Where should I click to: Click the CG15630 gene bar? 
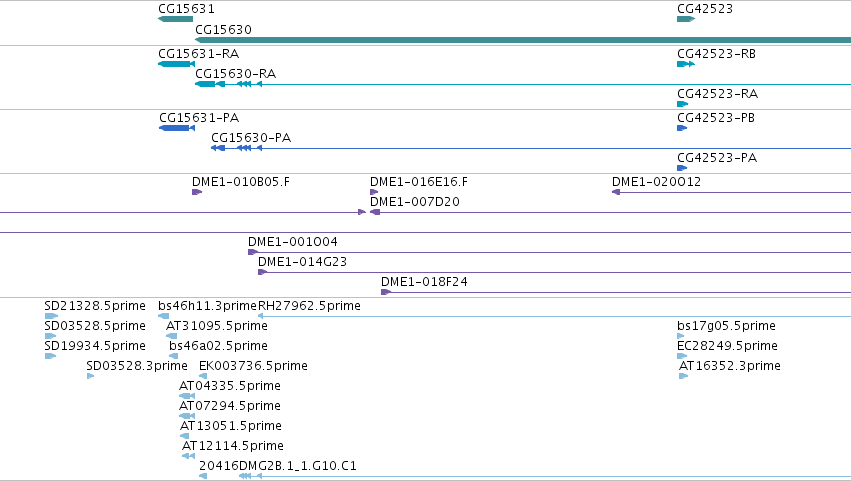523,40
